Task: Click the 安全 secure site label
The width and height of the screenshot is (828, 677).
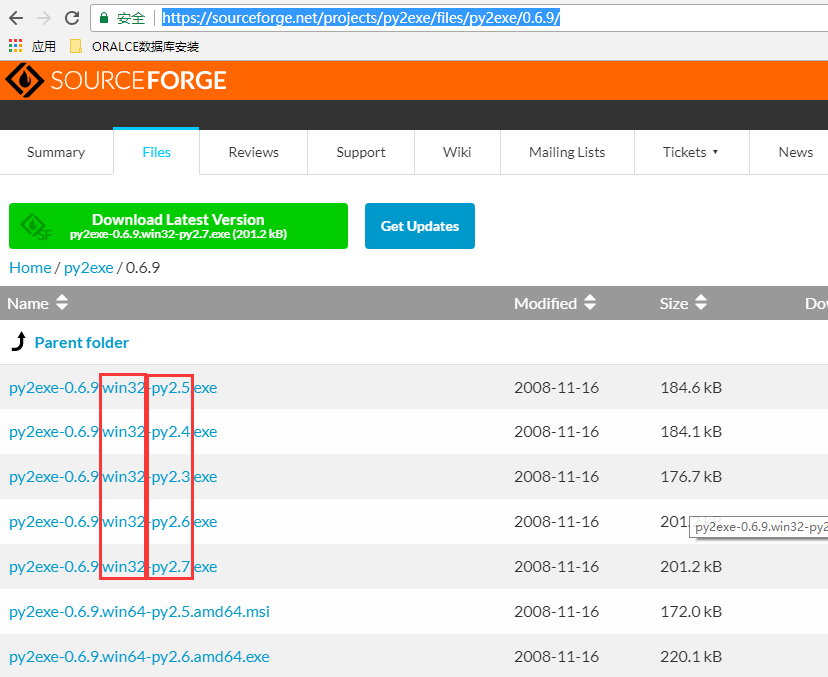Action: click(131, 18)
